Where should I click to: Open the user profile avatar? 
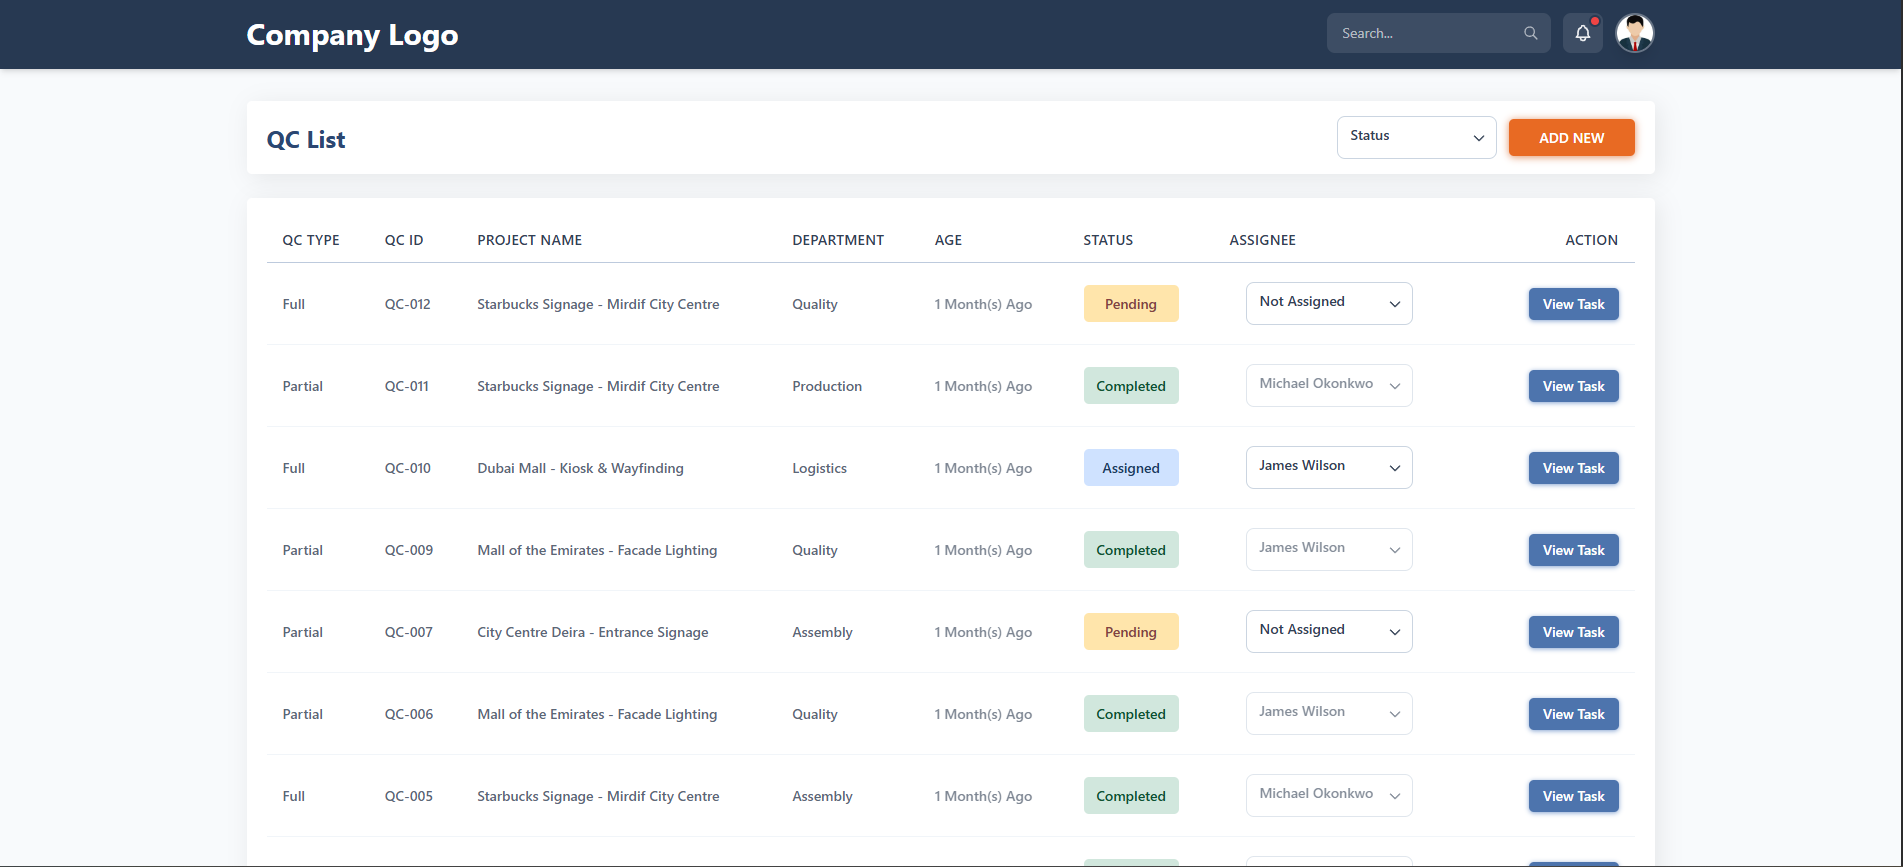point(1635,33)
